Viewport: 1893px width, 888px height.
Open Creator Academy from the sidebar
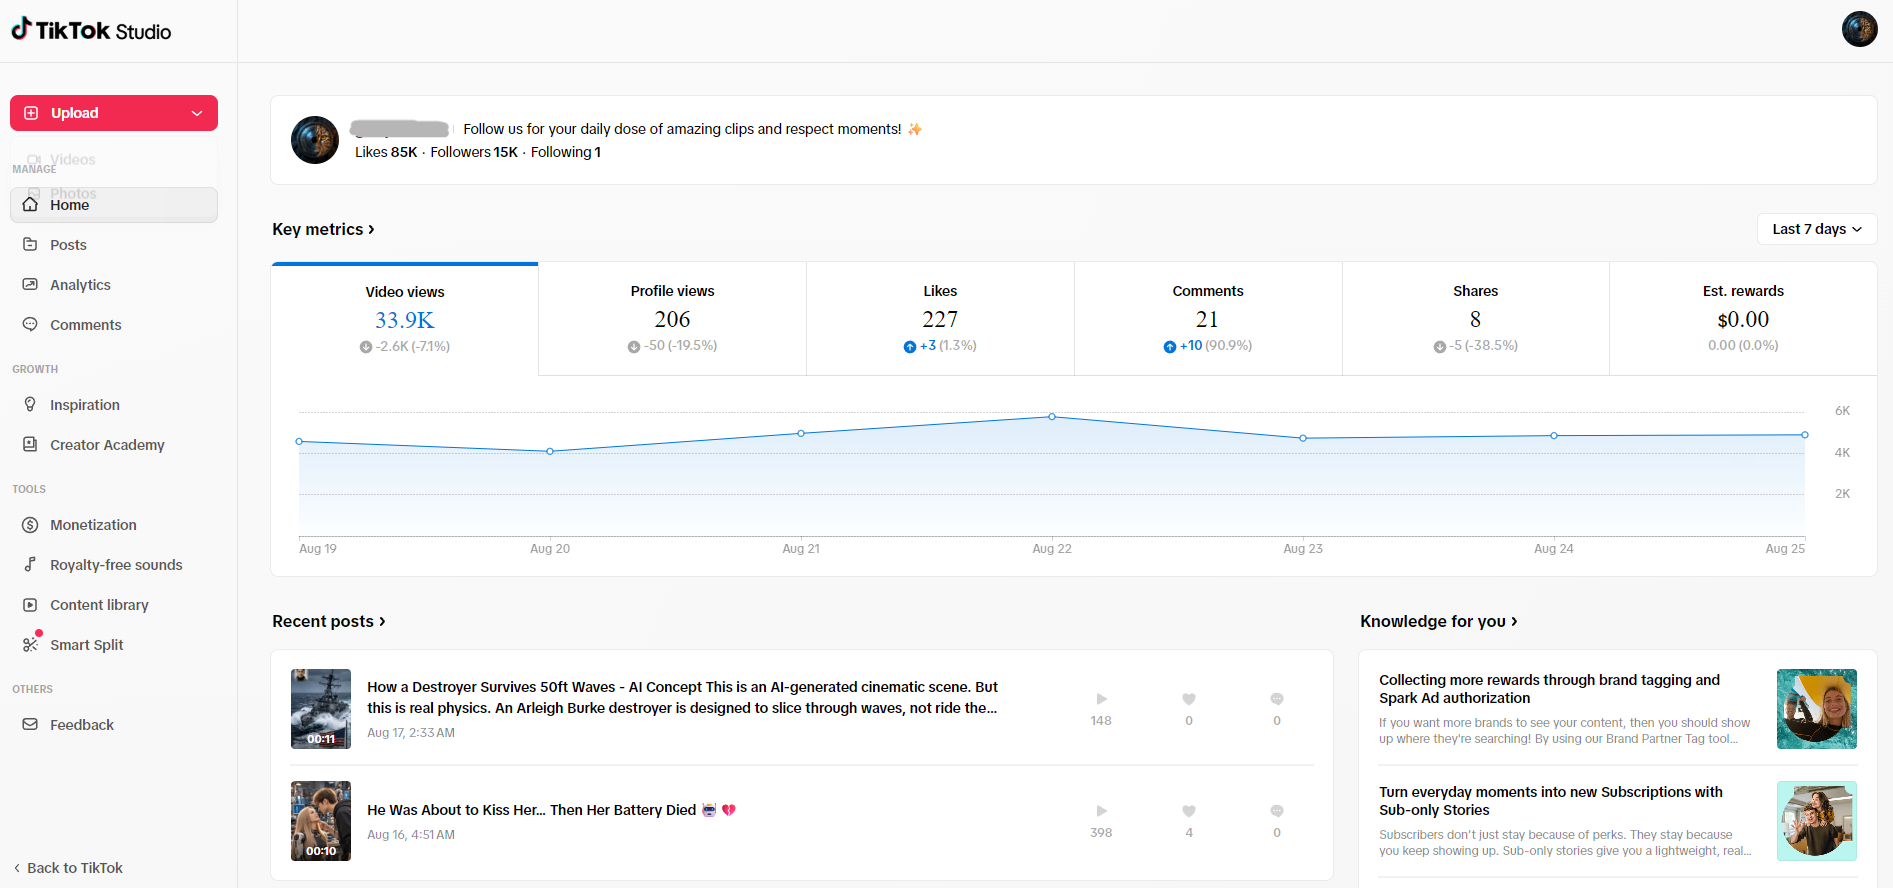click(114, 445)
